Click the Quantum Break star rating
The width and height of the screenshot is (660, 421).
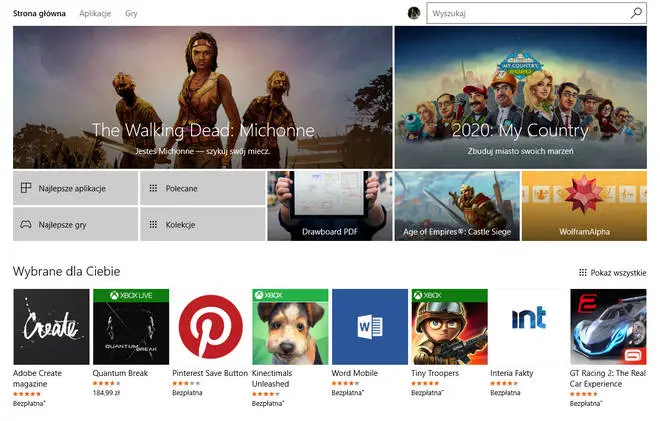click(x=106, y=383)
